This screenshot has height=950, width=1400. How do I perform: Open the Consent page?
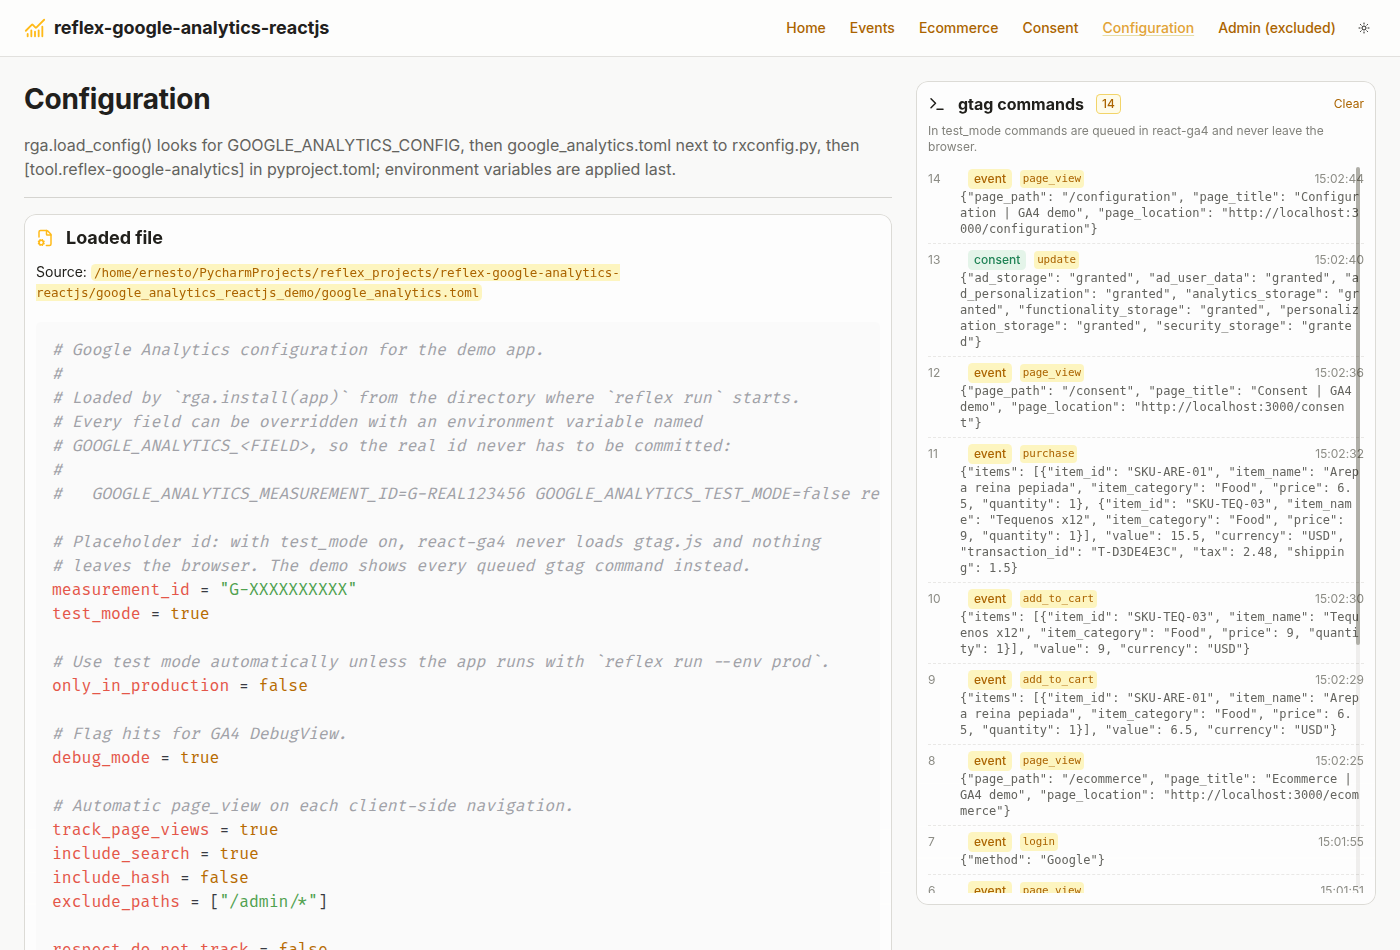tap(1050, 28)
